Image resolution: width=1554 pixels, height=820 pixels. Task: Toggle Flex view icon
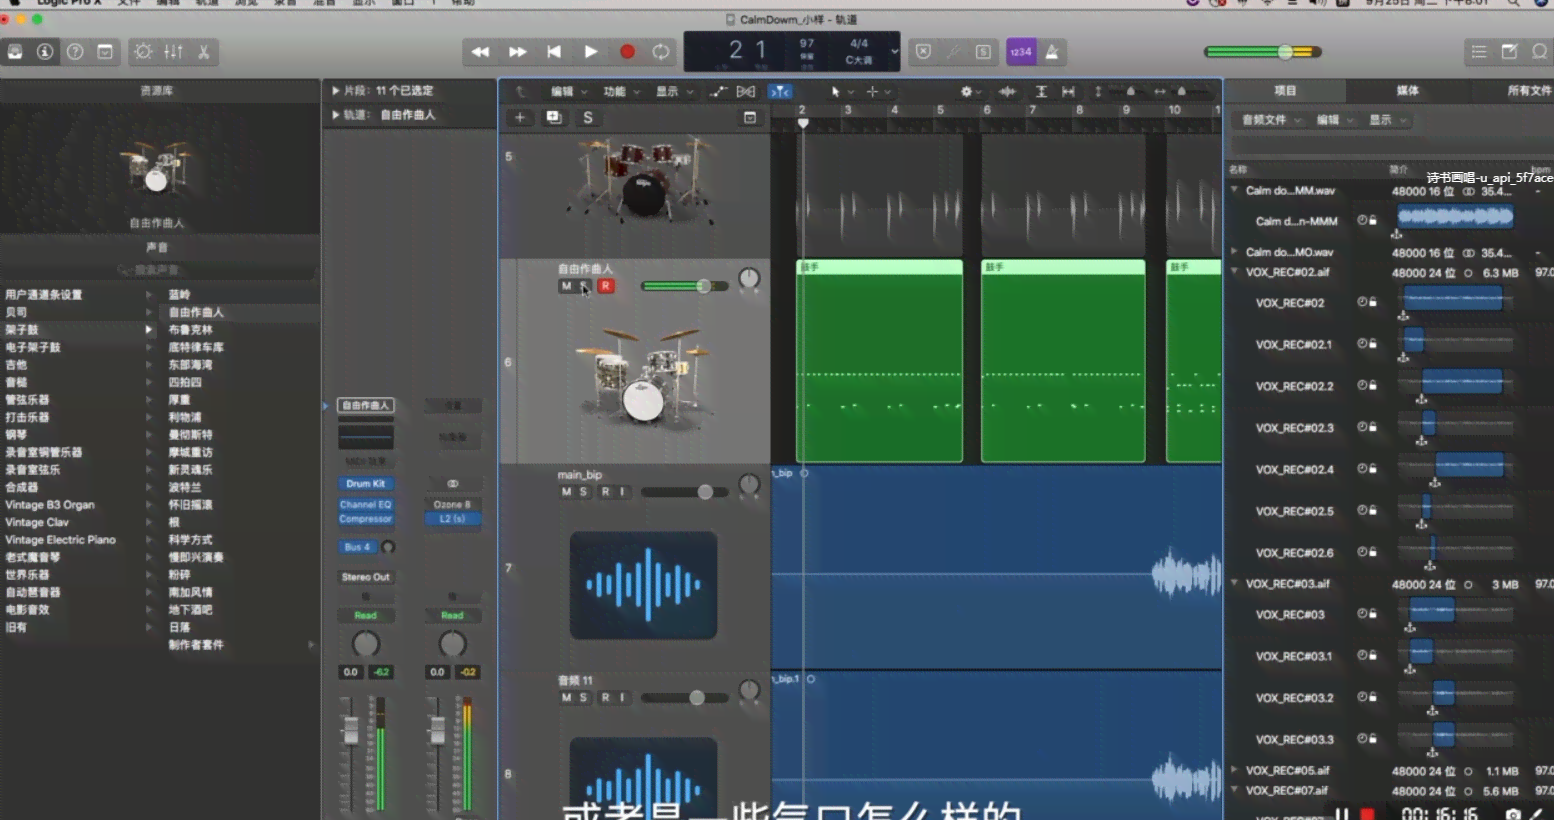pos(746,92)
